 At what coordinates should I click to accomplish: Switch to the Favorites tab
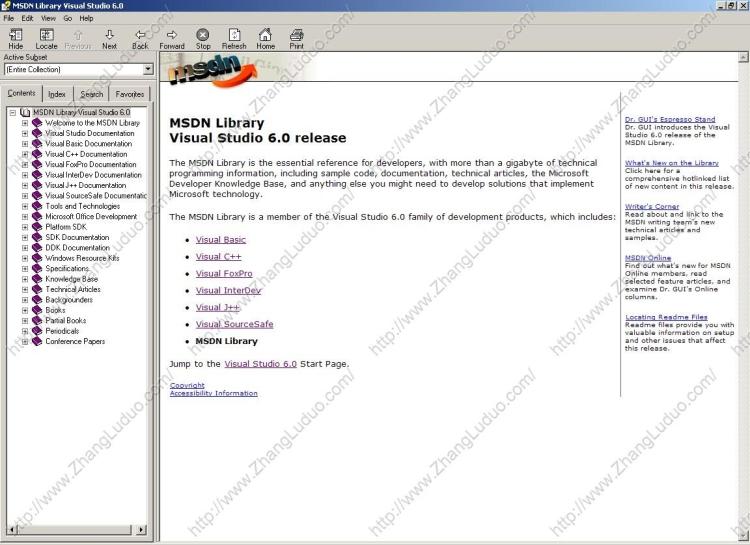[130, 94]
